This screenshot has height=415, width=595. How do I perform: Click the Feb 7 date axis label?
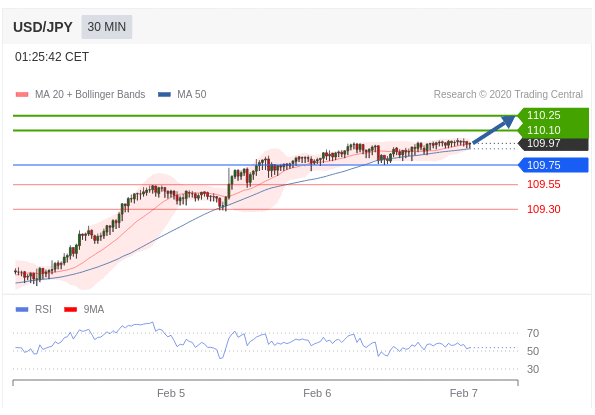point(463,393)
